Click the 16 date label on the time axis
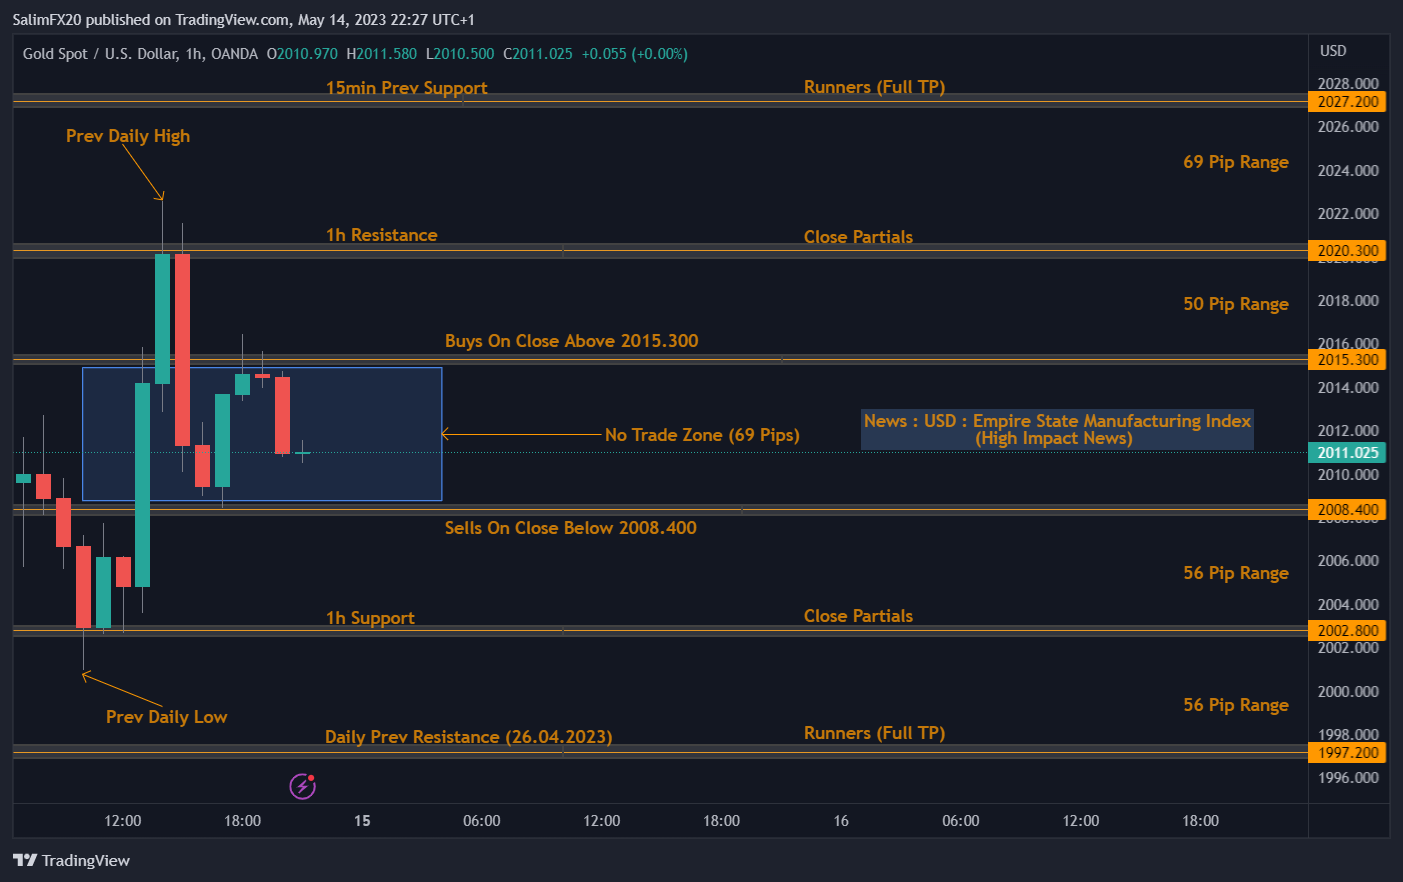This screenshot has width=1403, height=882. coord(840,820)
